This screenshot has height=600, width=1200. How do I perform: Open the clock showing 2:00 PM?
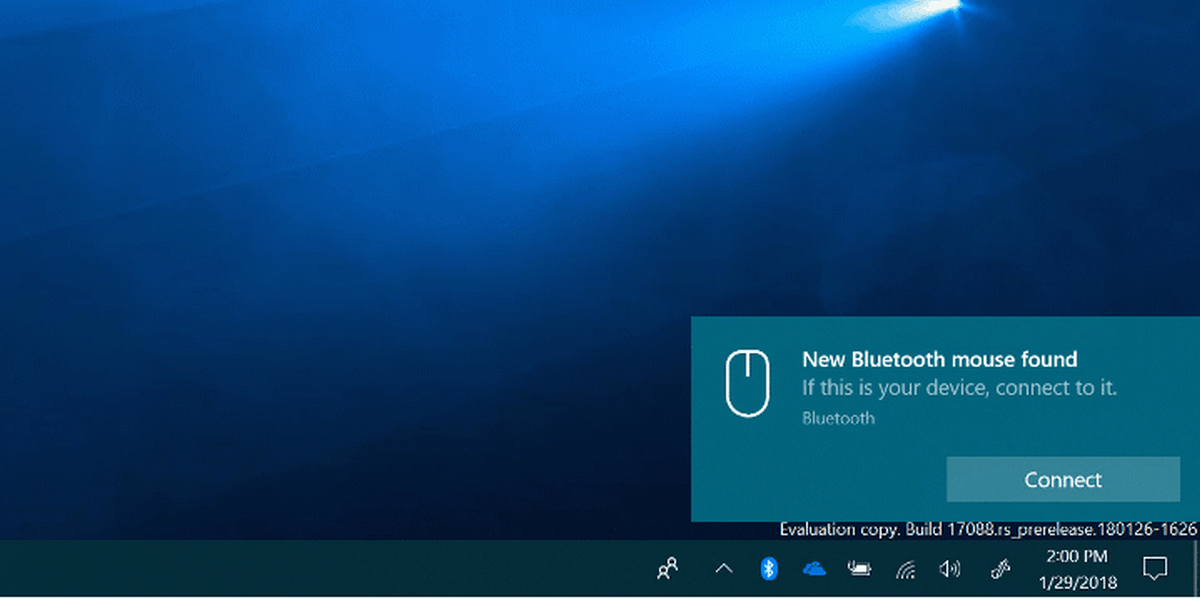[1076, 568]
